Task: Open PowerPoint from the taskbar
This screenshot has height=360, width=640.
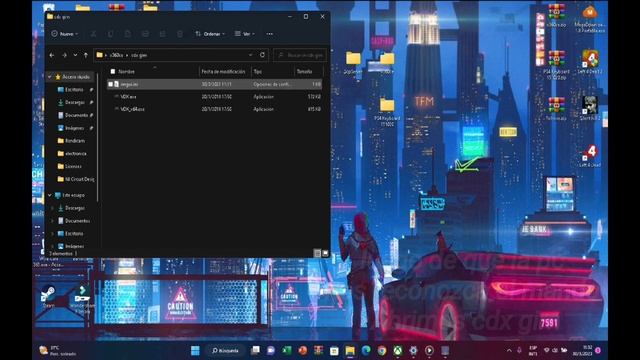Action: tap(302, 350)
